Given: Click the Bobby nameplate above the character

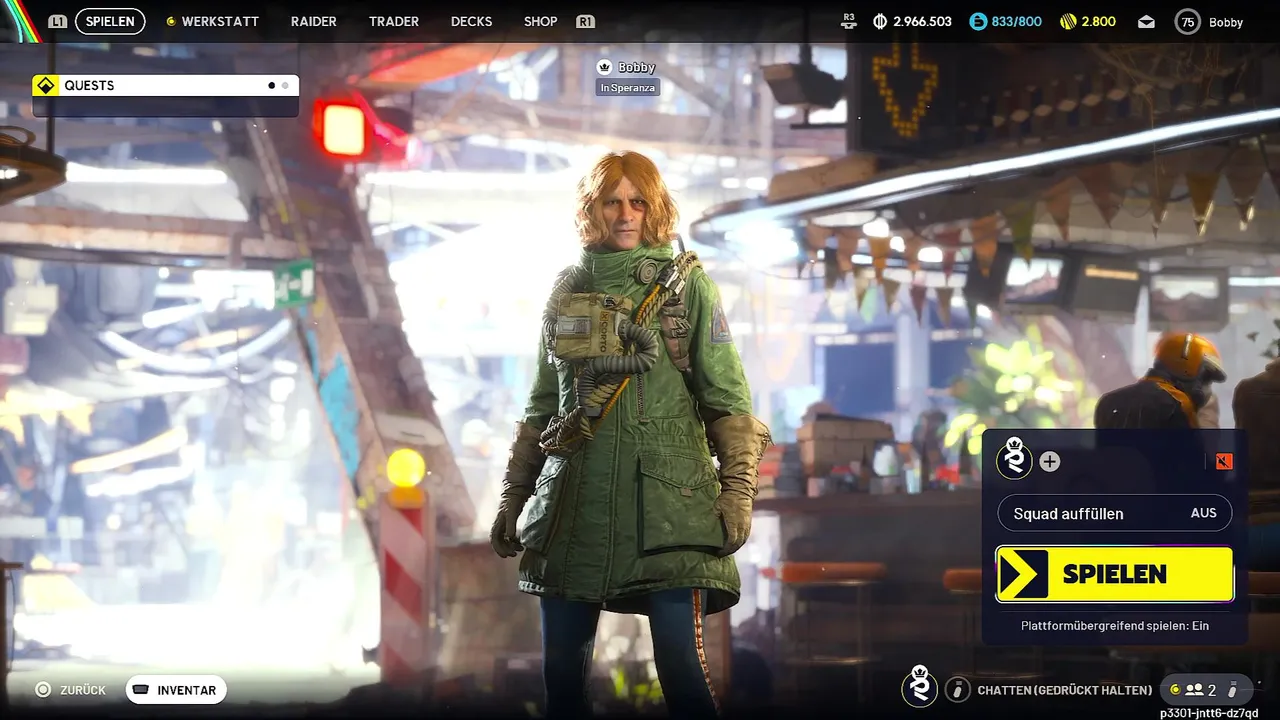Looking at the screenshot, I should point(636,67).
